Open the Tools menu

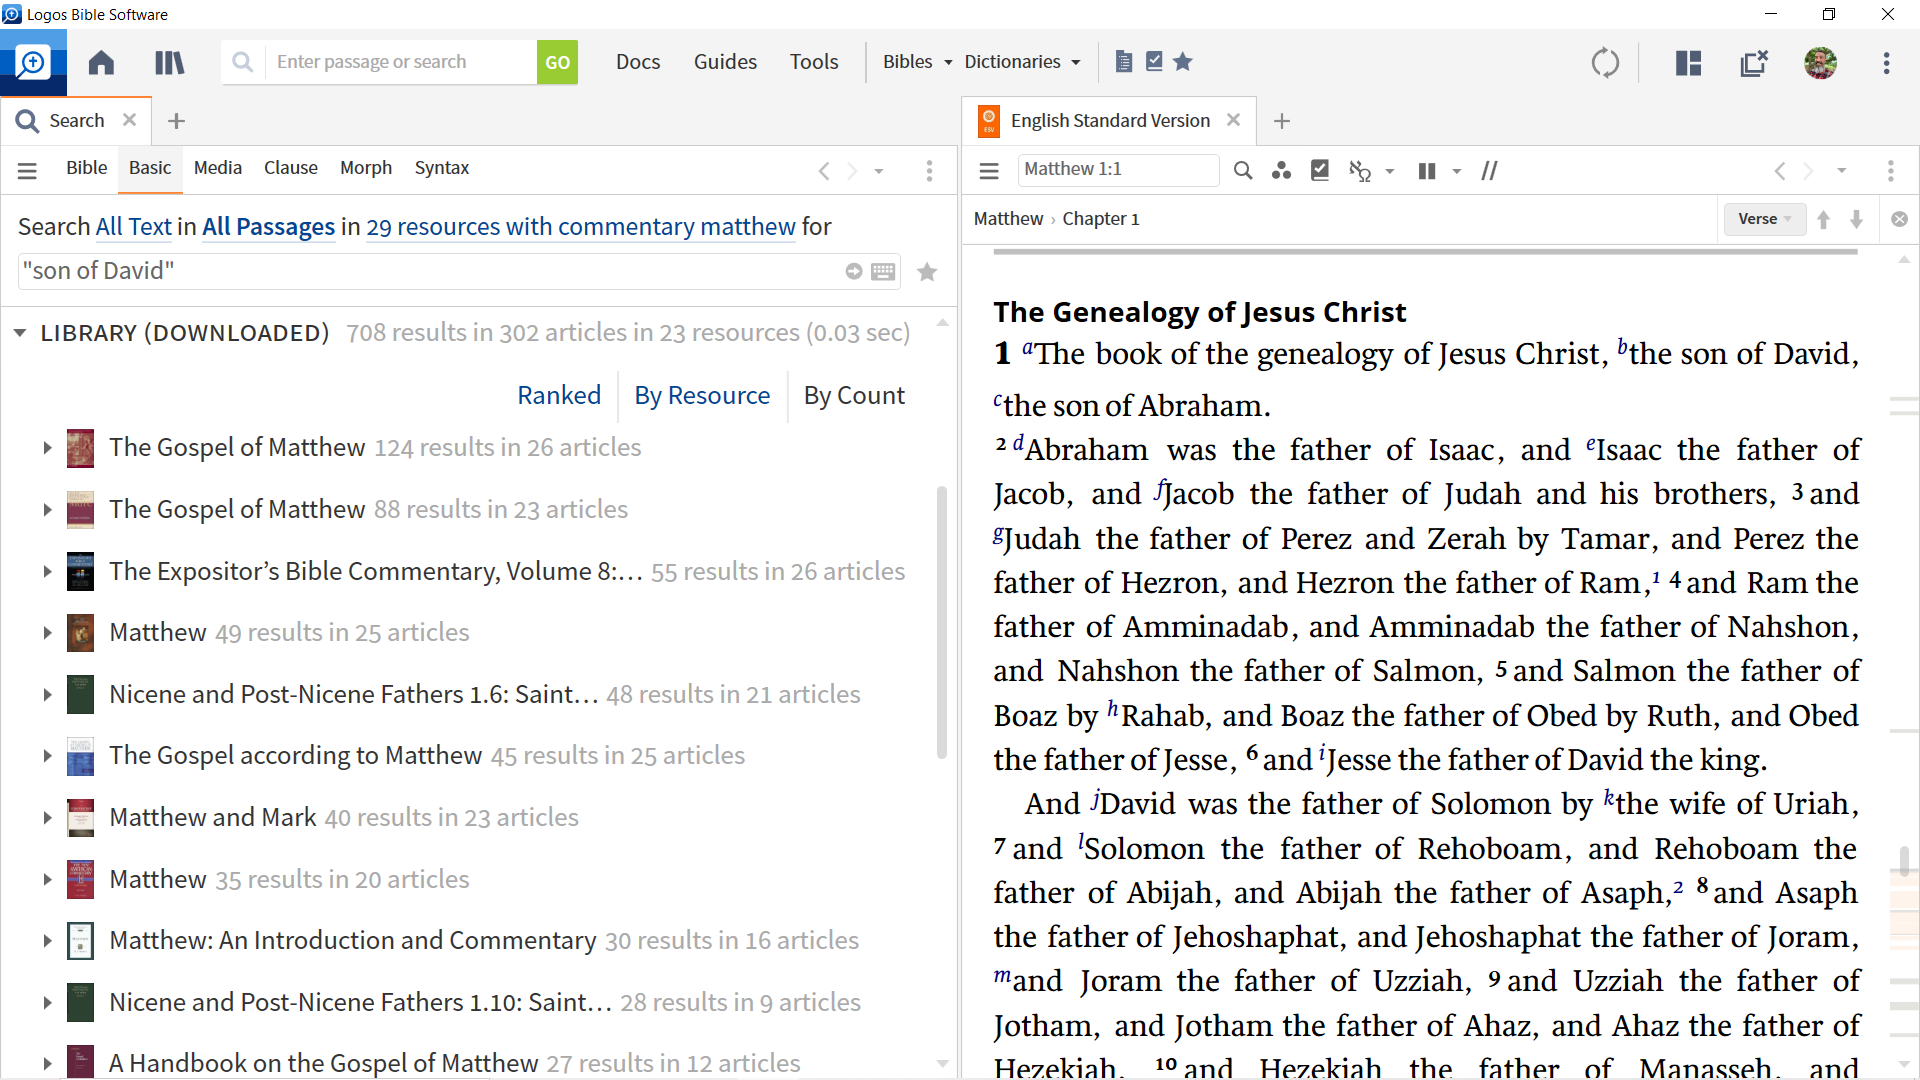point(814,62)
